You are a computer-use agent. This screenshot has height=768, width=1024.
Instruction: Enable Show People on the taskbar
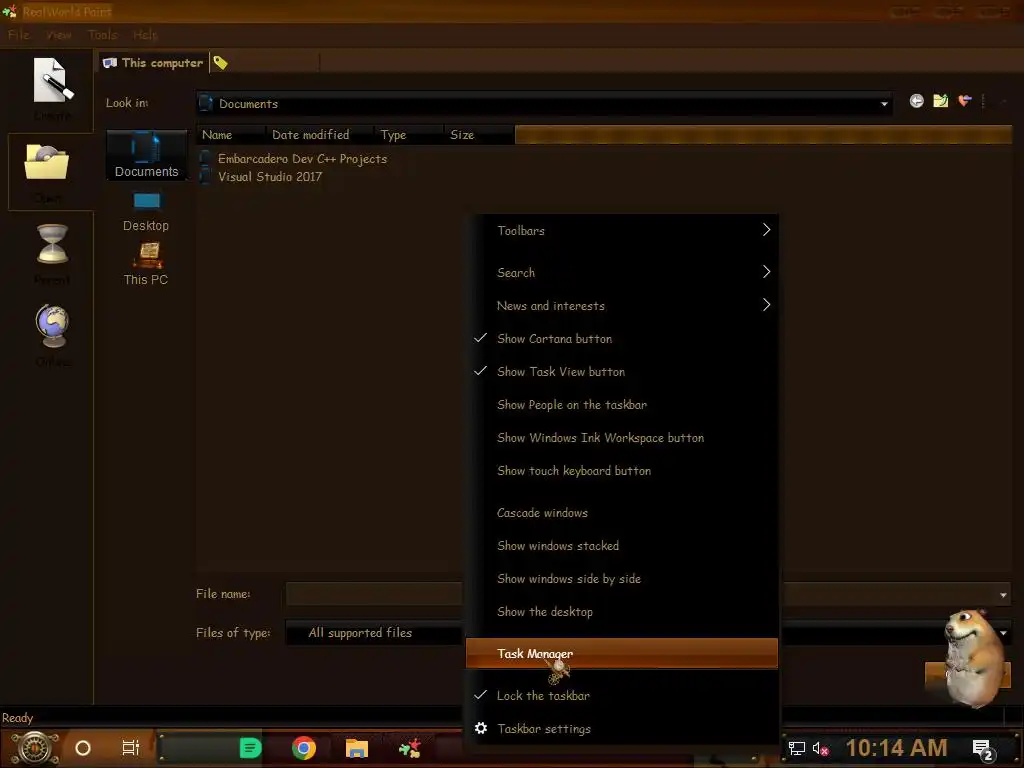click(622, 405)
